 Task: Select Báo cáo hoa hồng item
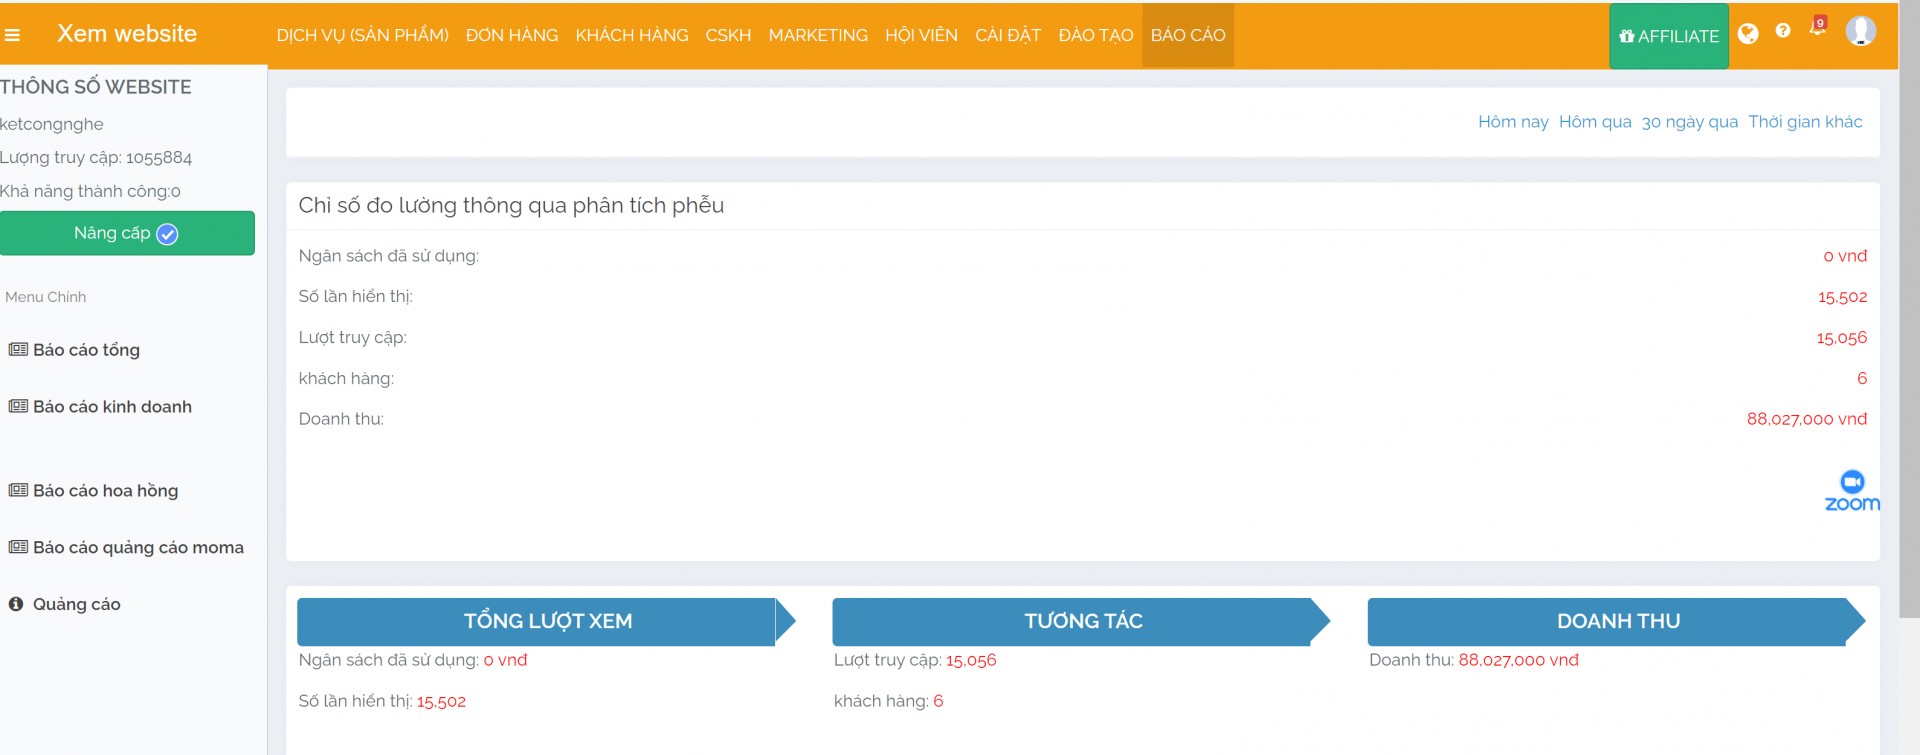pyautogui.click(x=105, y=491)
